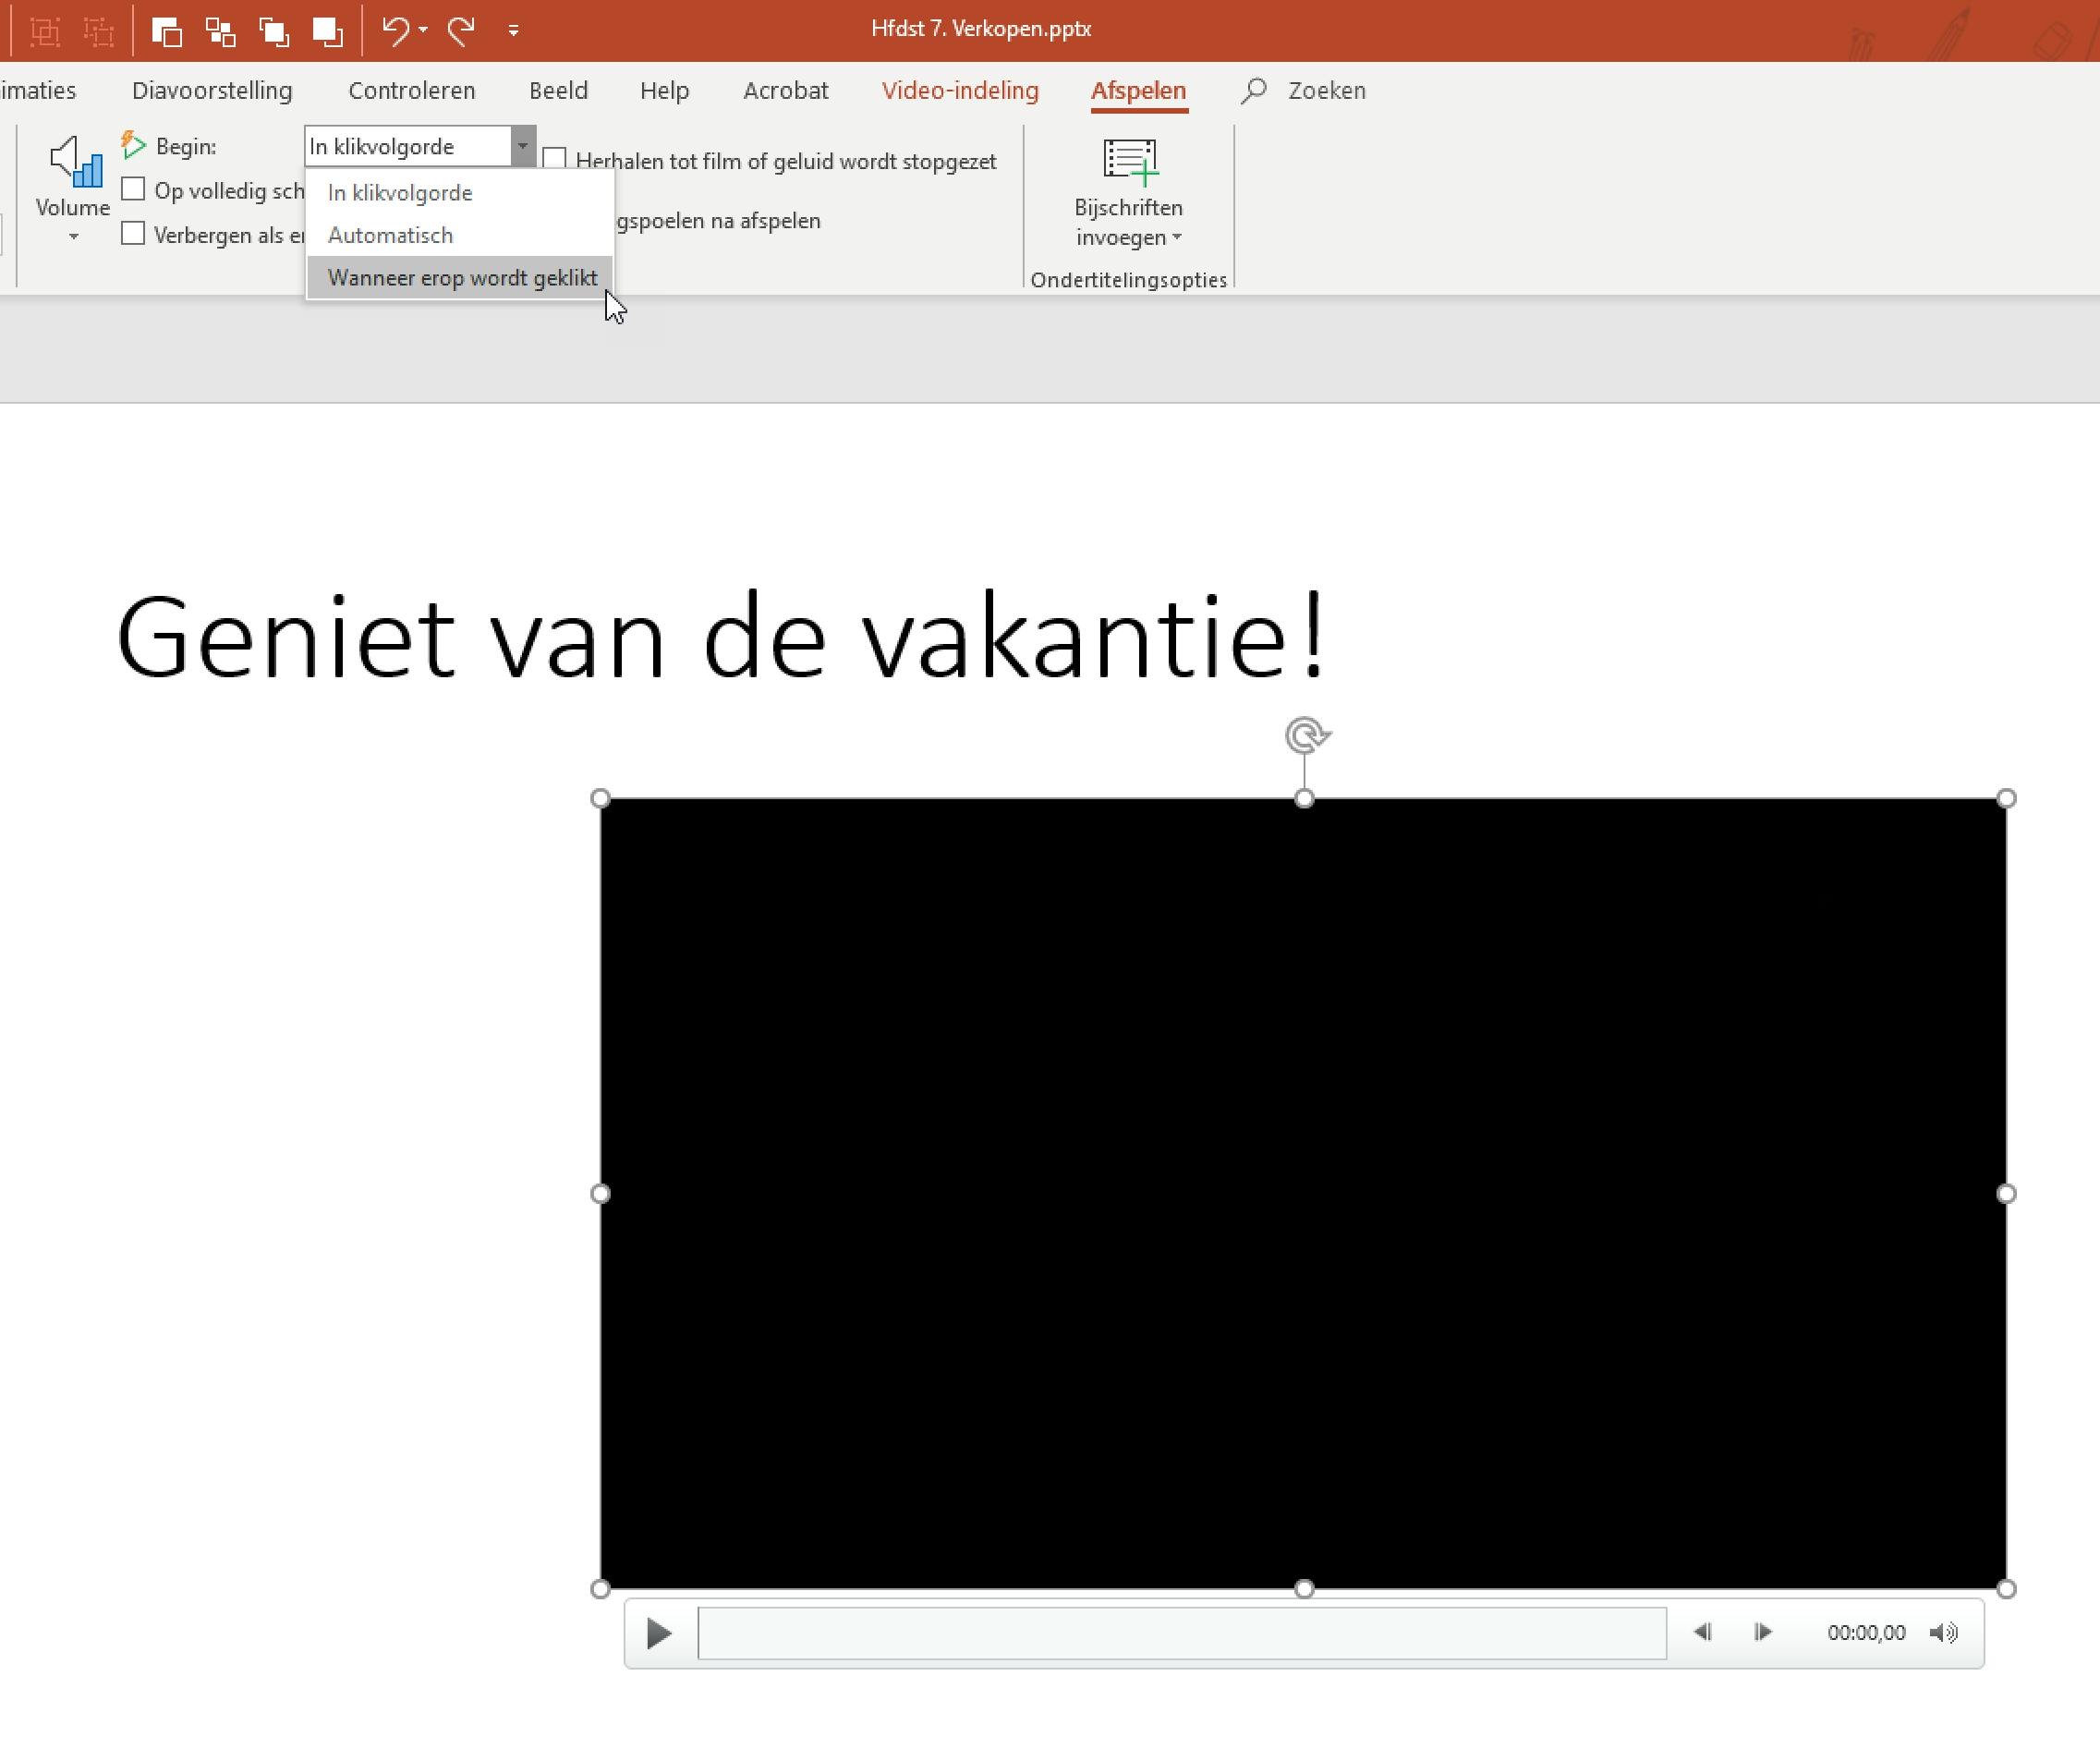Click the video seek progress bar
Screen dimensions: 2100x1761
pyautogui.click(x=1181, y=1632)
